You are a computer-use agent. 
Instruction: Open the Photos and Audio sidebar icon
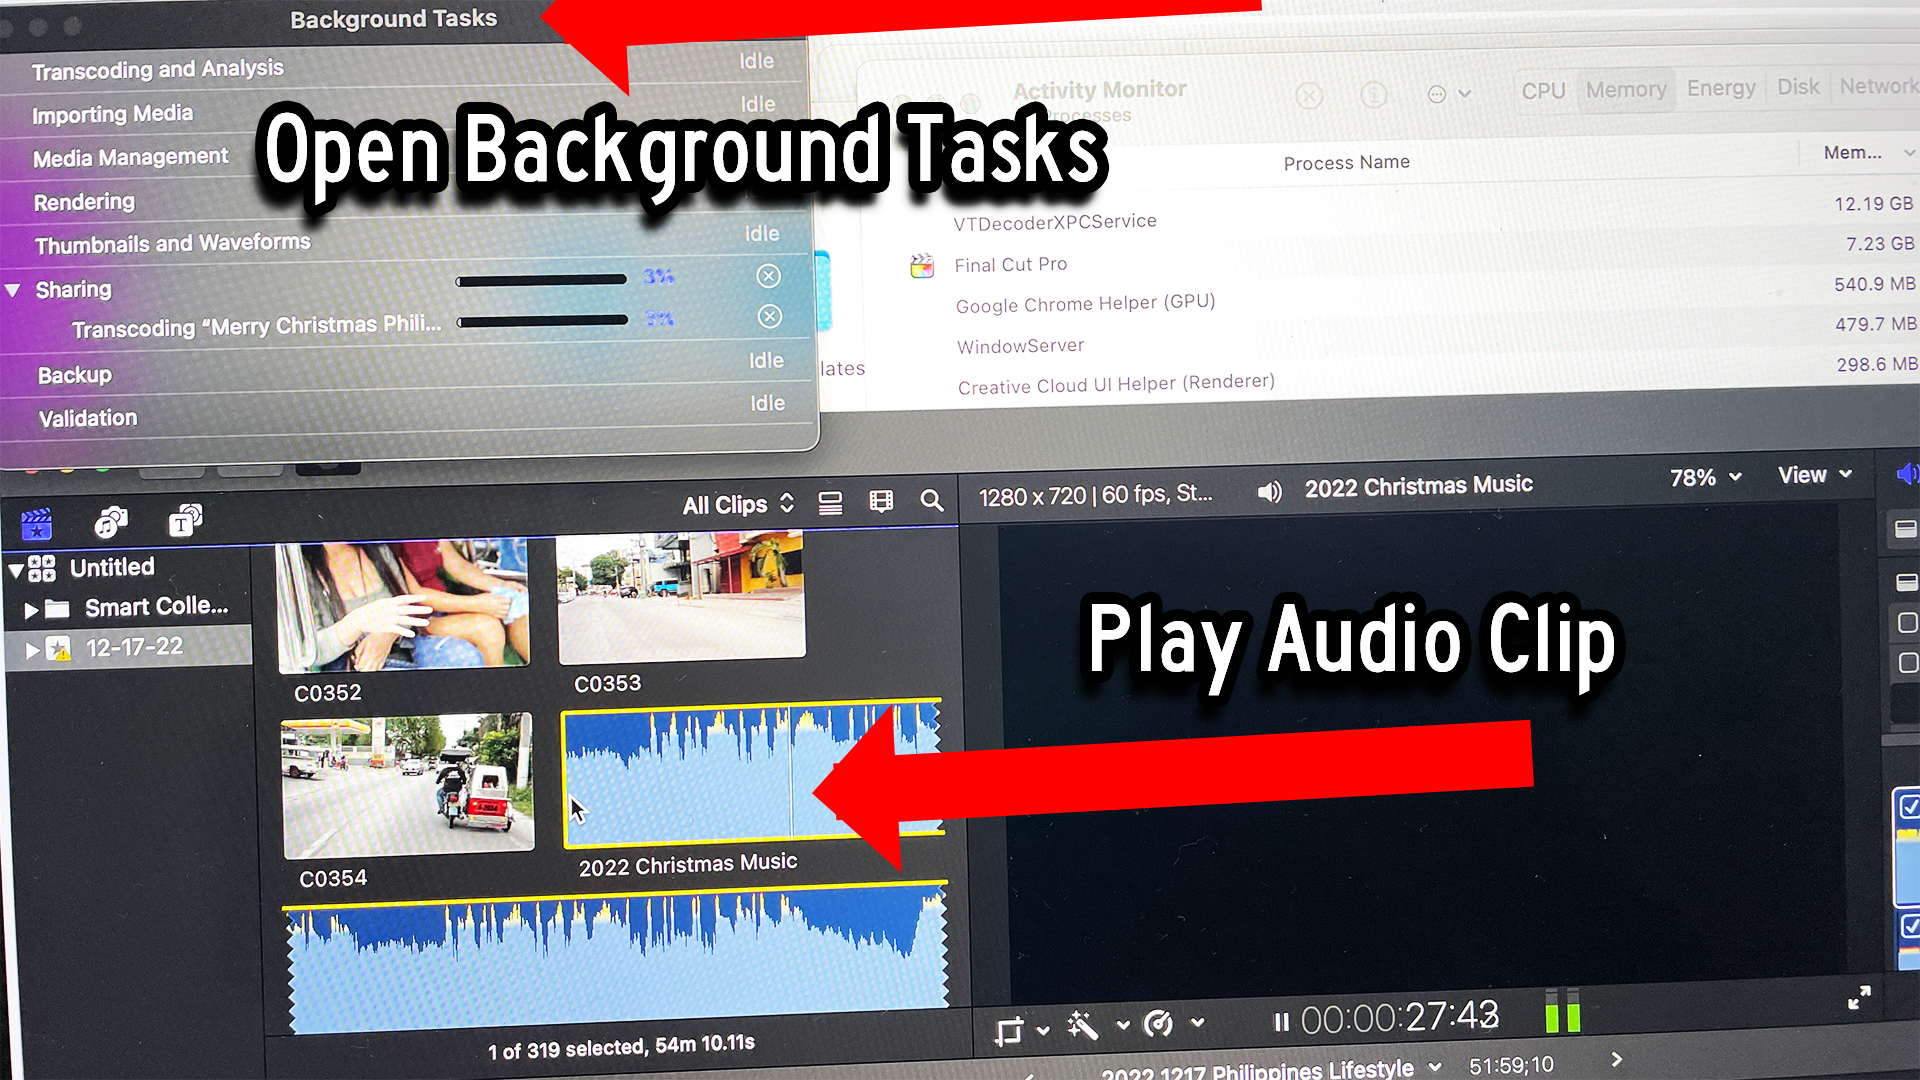point(111,521)
